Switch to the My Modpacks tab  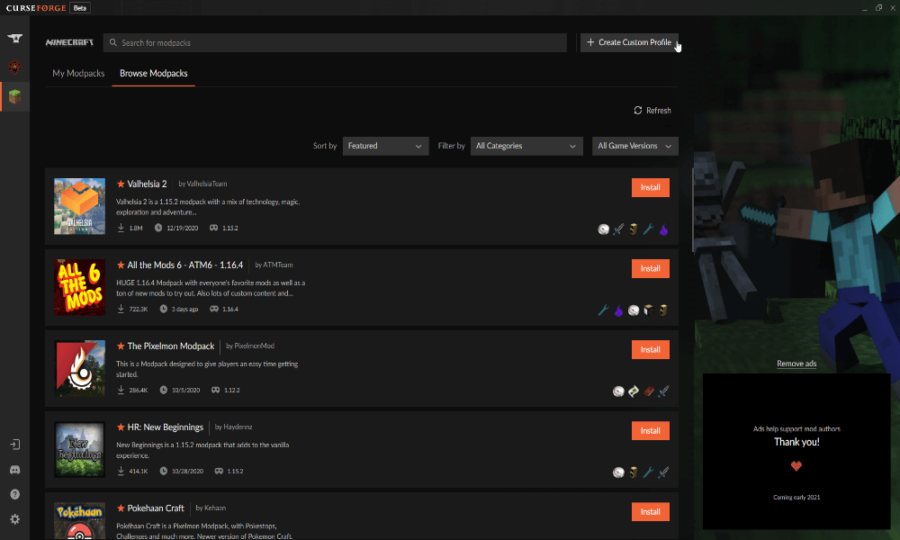[x=78, y=73]
